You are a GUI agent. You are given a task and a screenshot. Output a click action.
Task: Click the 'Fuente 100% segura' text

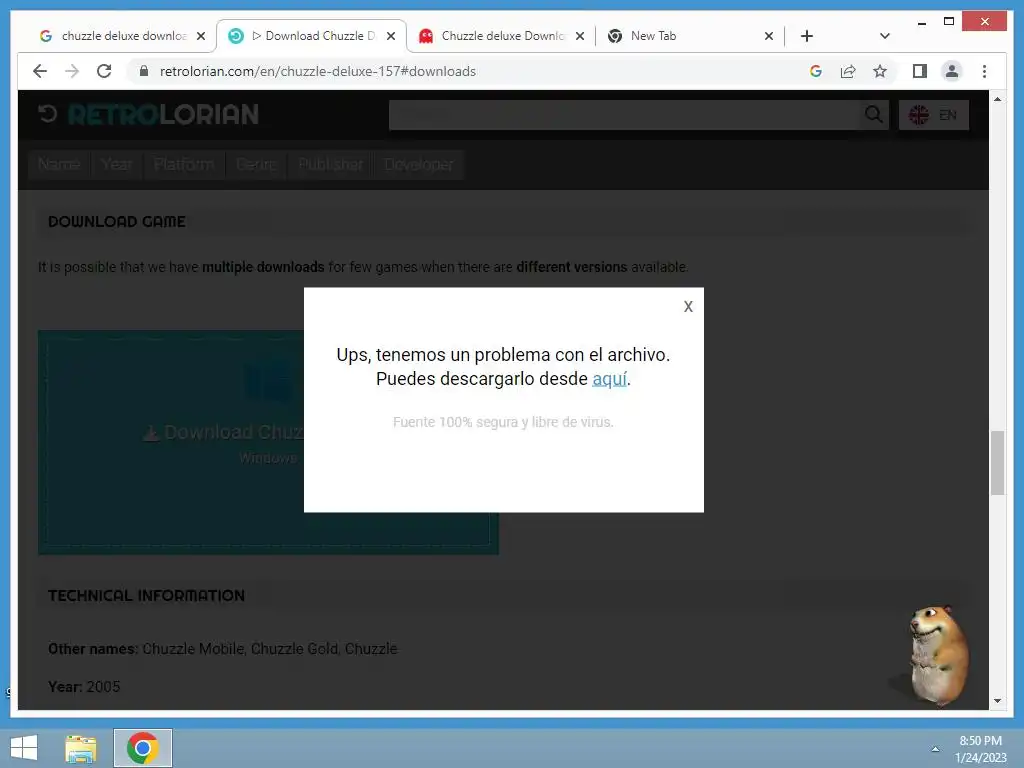pyautogui.click(x=503, y=422)
